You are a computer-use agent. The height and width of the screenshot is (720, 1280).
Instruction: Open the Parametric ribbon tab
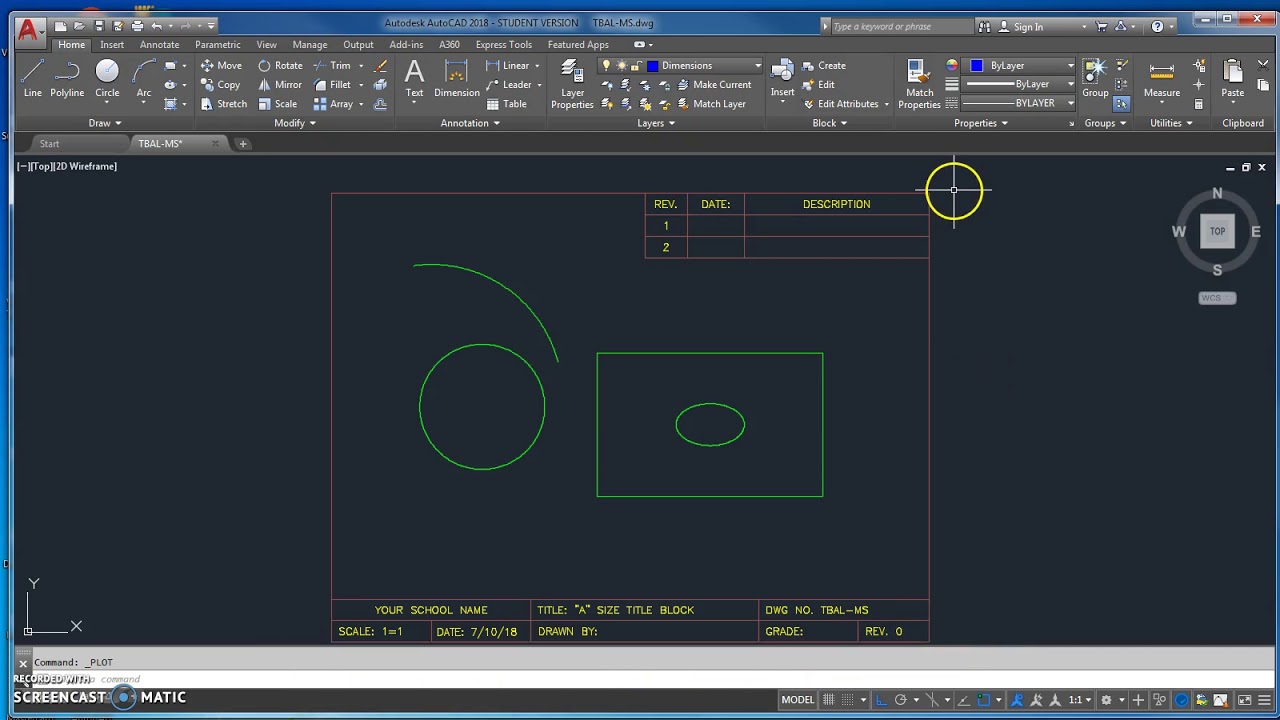(x=217, y=44)
